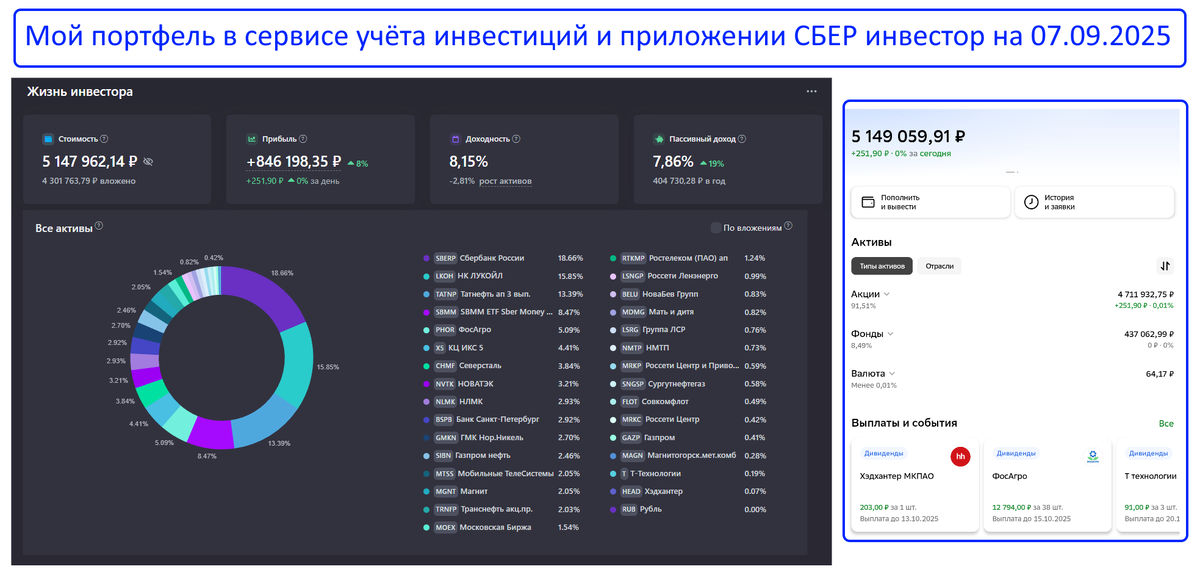Click the Хэдхантер hh logo icon

960,457
